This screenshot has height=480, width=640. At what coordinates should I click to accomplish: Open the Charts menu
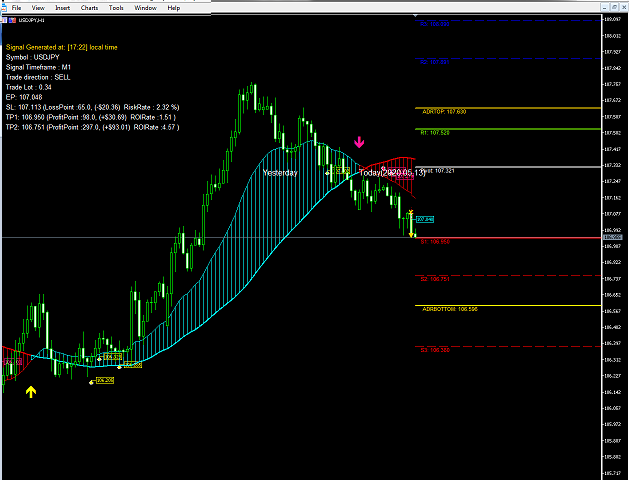89,8
